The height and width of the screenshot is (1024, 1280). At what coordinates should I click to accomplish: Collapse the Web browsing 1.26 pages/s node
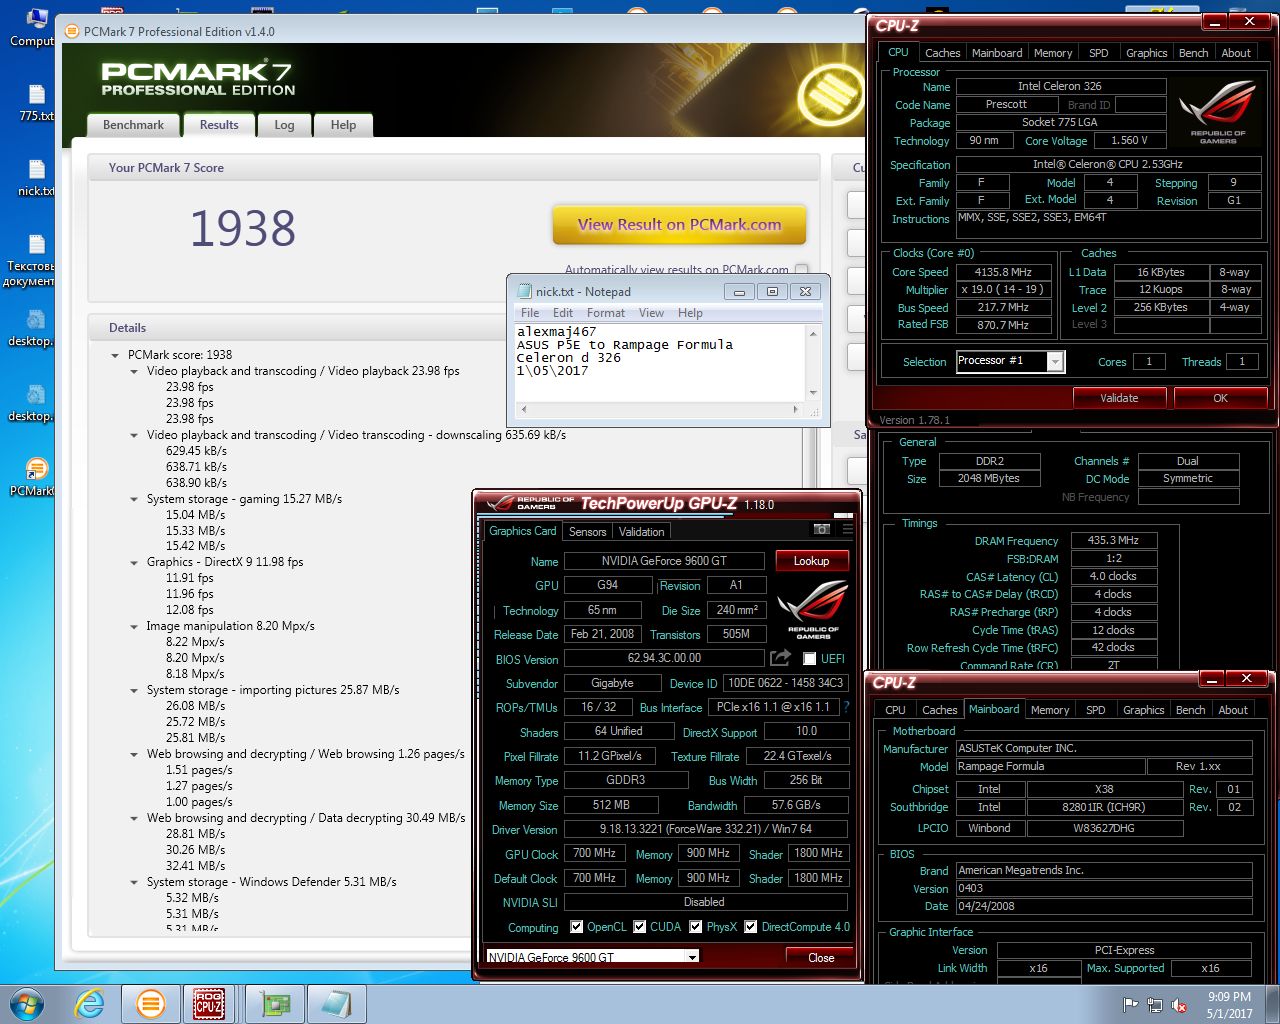tap(134, 754)
